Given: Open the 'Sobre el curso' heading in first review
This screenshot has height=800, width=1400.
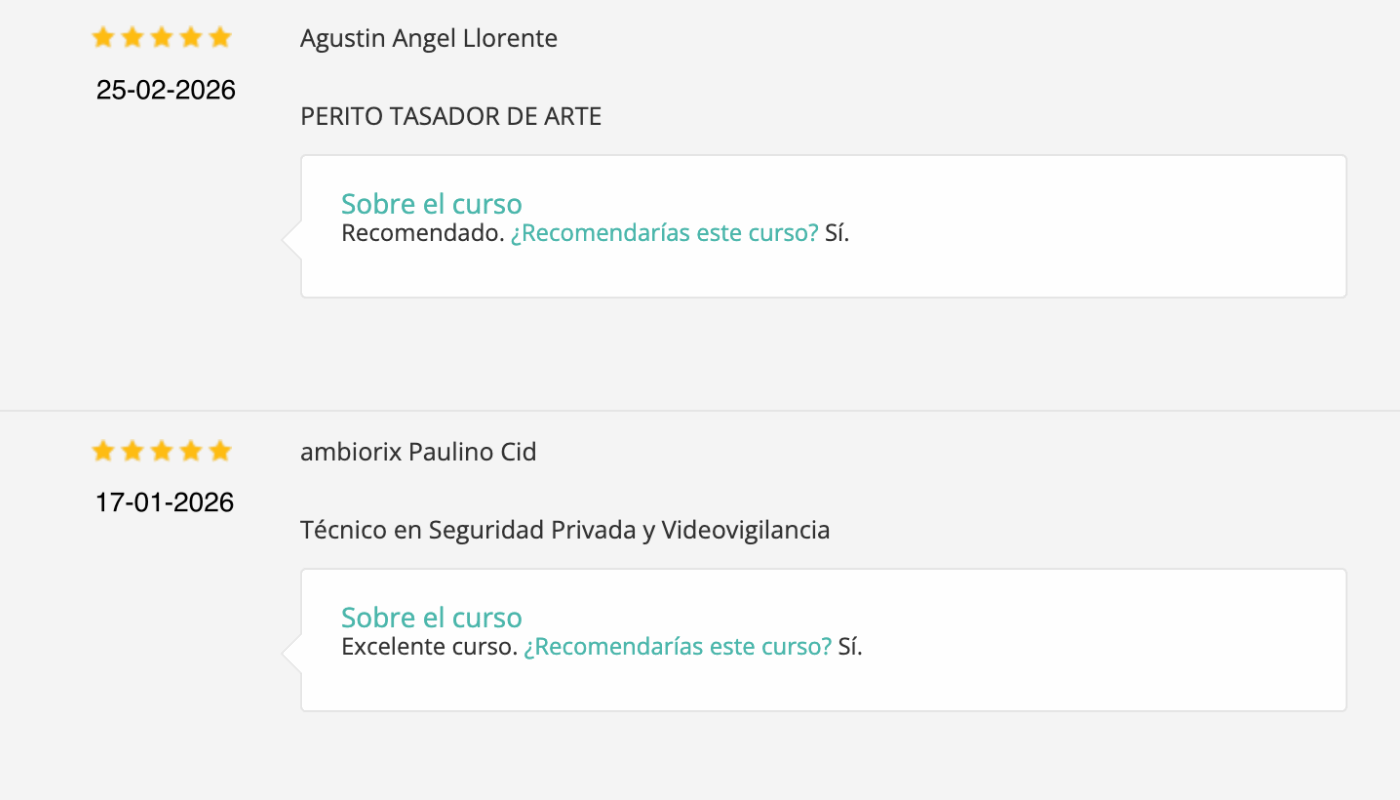Looking at the screenshot, I should pos(431,203).
